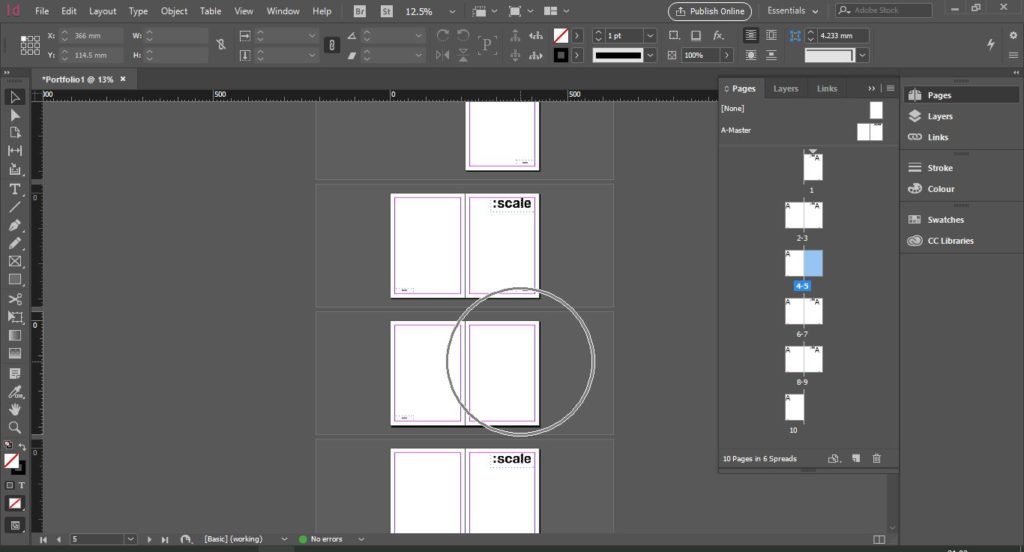Create a new page in Pages panel
1024x552 pixels.
click(x=856, y=458)
